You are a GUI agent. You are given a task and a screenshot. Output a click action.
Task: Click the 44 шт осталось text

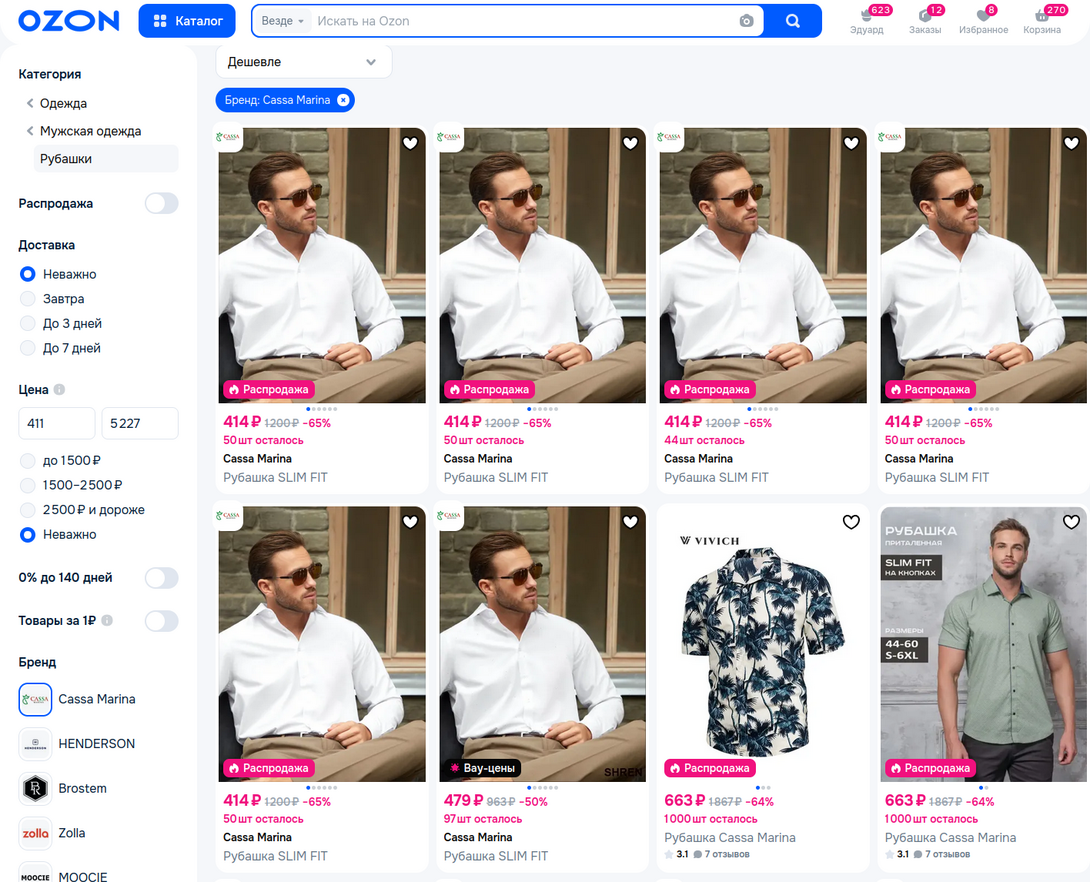click(704, 441)
